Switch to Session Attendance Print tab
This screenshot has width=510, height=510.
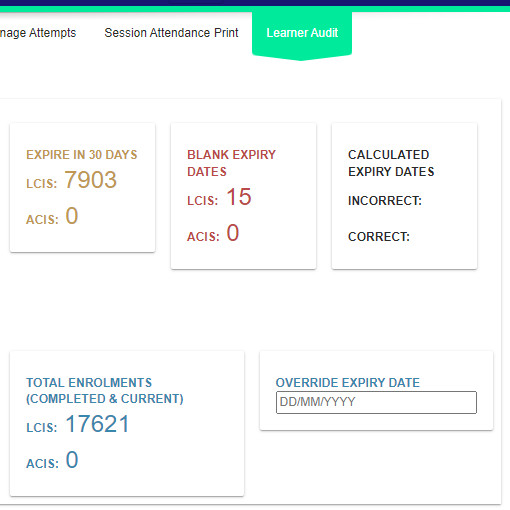coord(171,33)
